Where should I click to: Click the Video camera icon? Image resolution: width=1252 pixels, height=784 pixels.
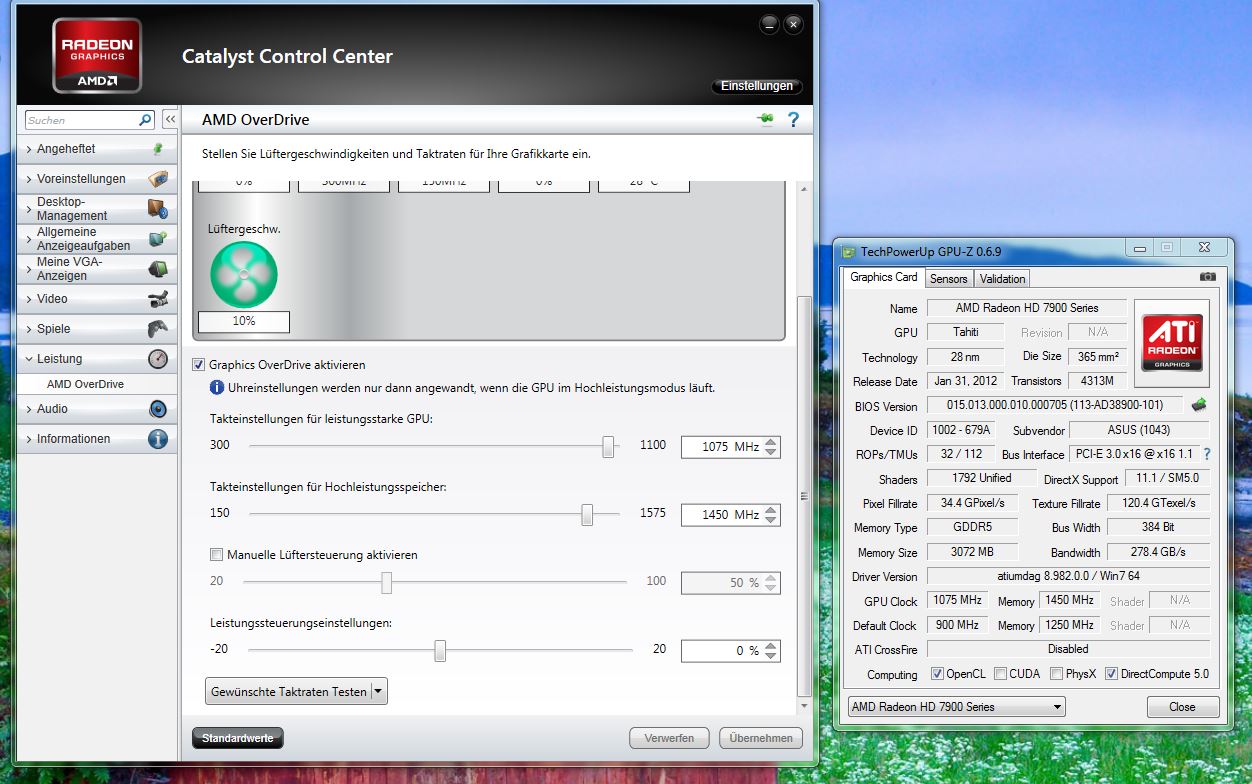(158, 298)
